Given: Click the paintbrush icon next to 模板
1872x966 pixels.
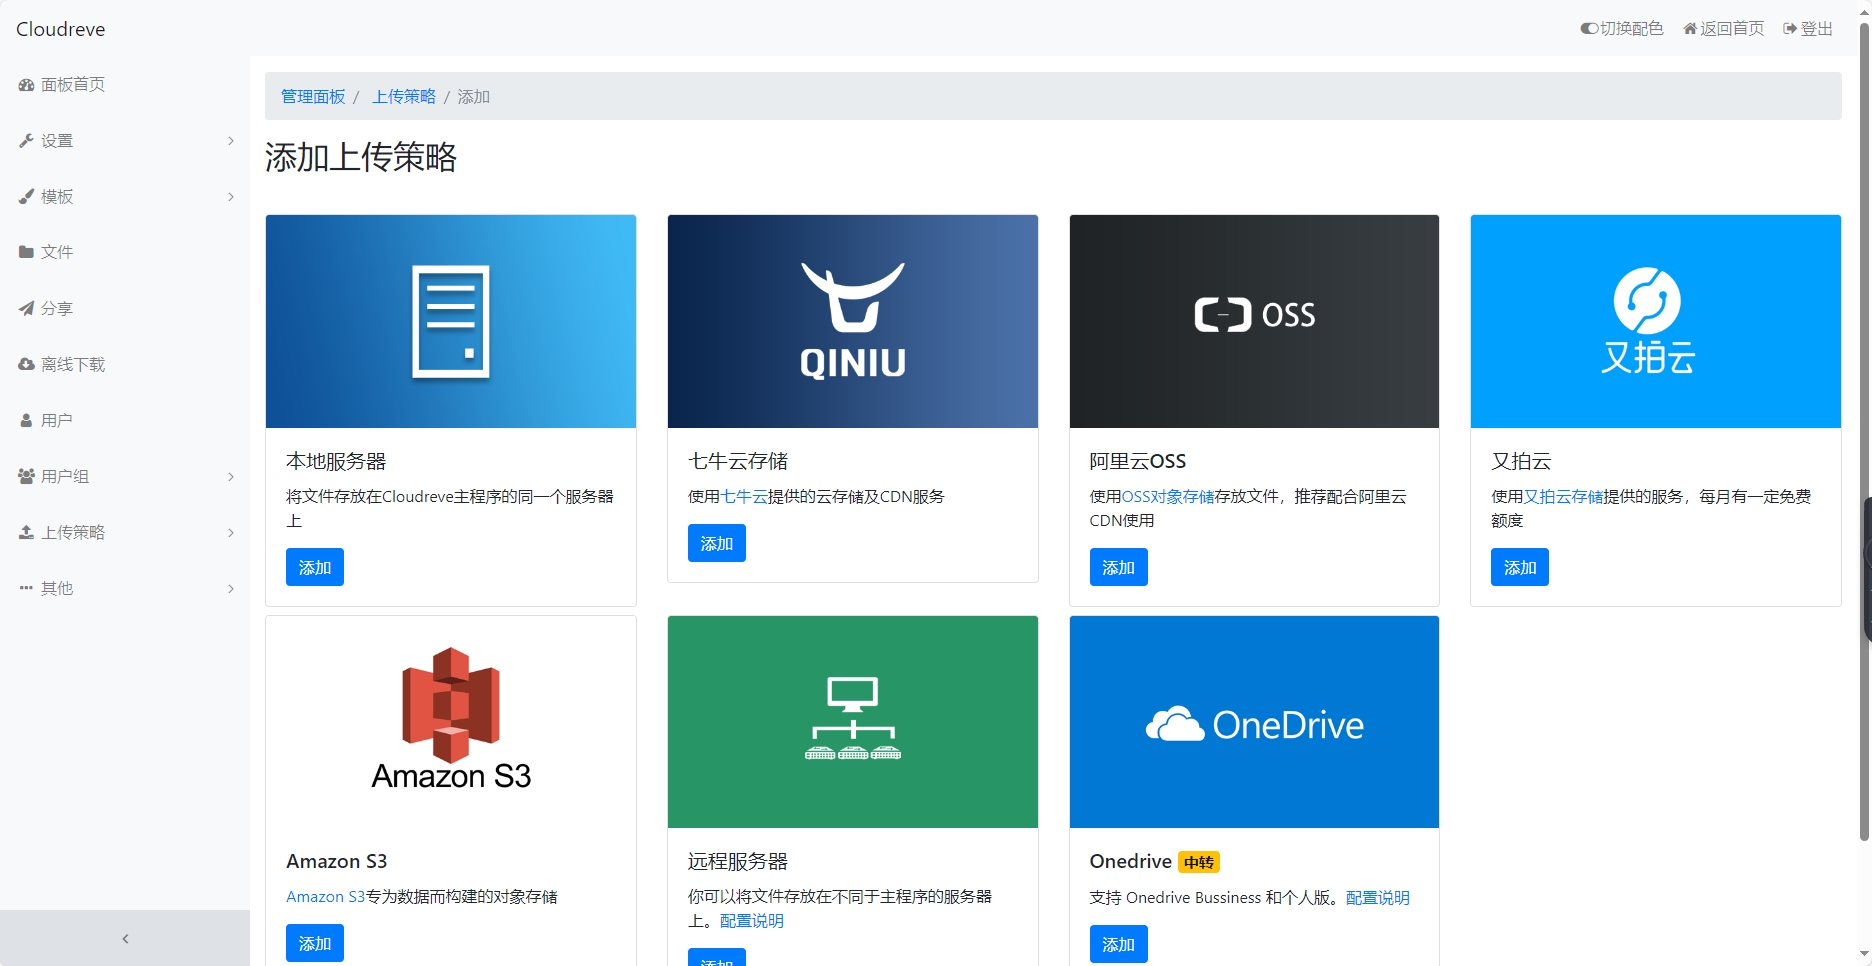Looking at the screenshot, I should pyautogui.click(x=26, y=197).
